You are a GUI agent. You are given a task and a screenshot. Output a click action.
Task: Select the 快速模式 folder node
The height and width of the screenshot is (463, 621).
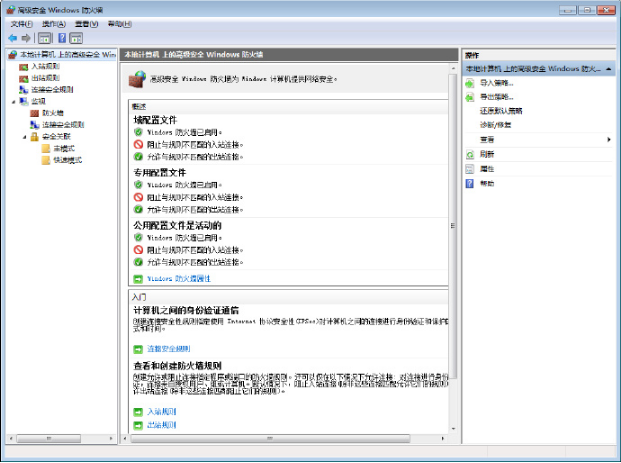67,160
